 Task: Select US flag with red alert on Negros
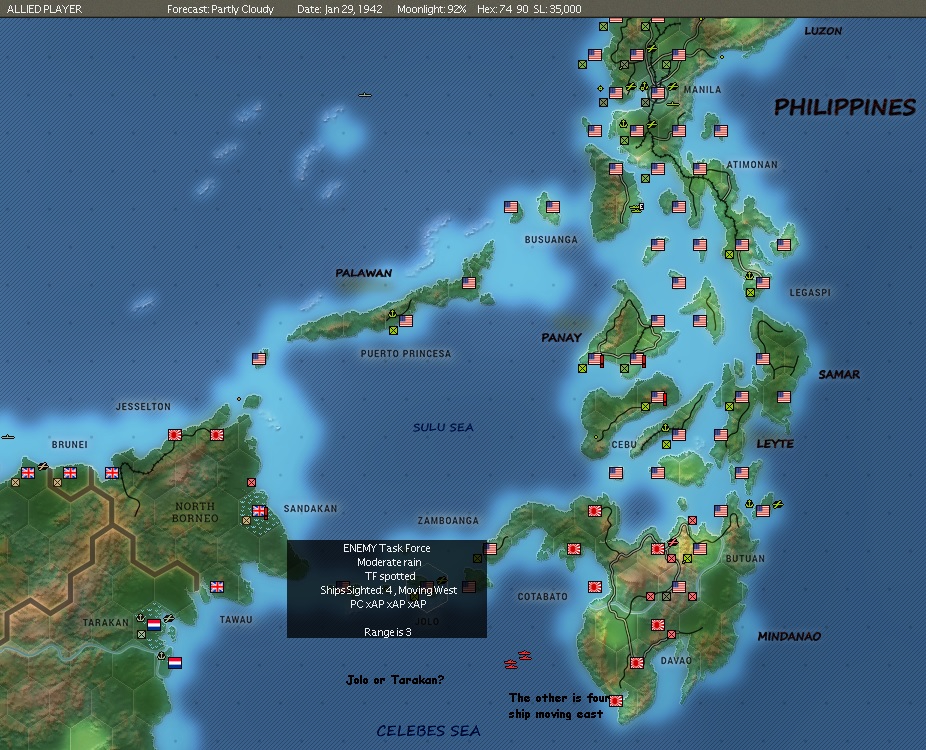[658, 397]
